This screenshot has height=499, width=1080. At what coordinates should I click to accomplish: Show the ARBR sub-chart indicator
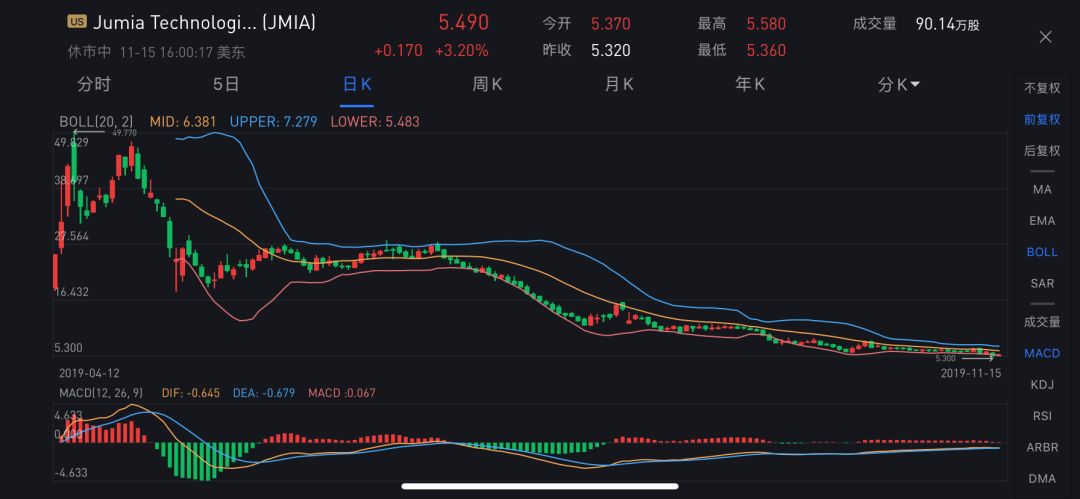tap(1042, 447)
